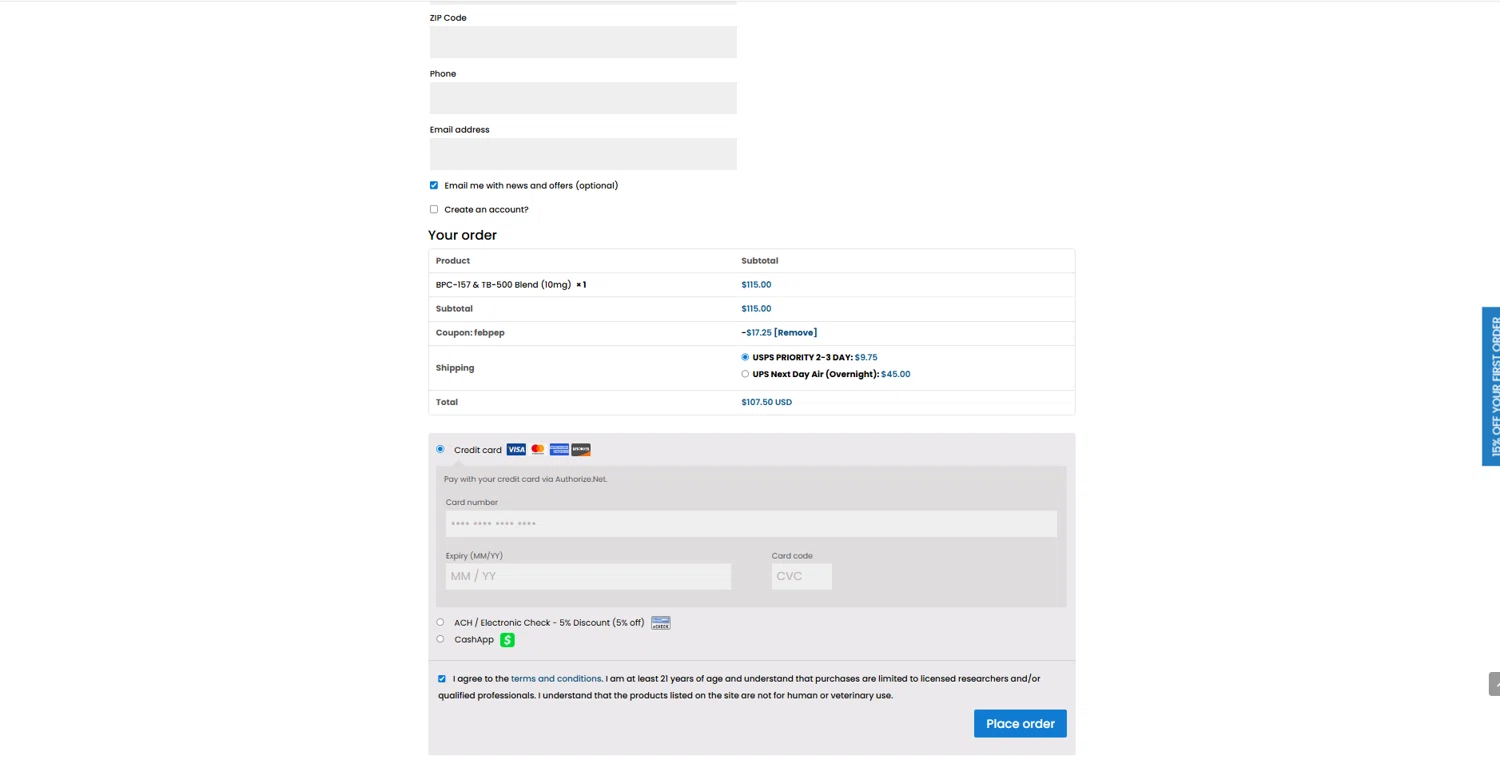The height and width of the screenshot is (763, 1500).
Task: Click the Expiry MM / YY field
Action: point(588,576)
